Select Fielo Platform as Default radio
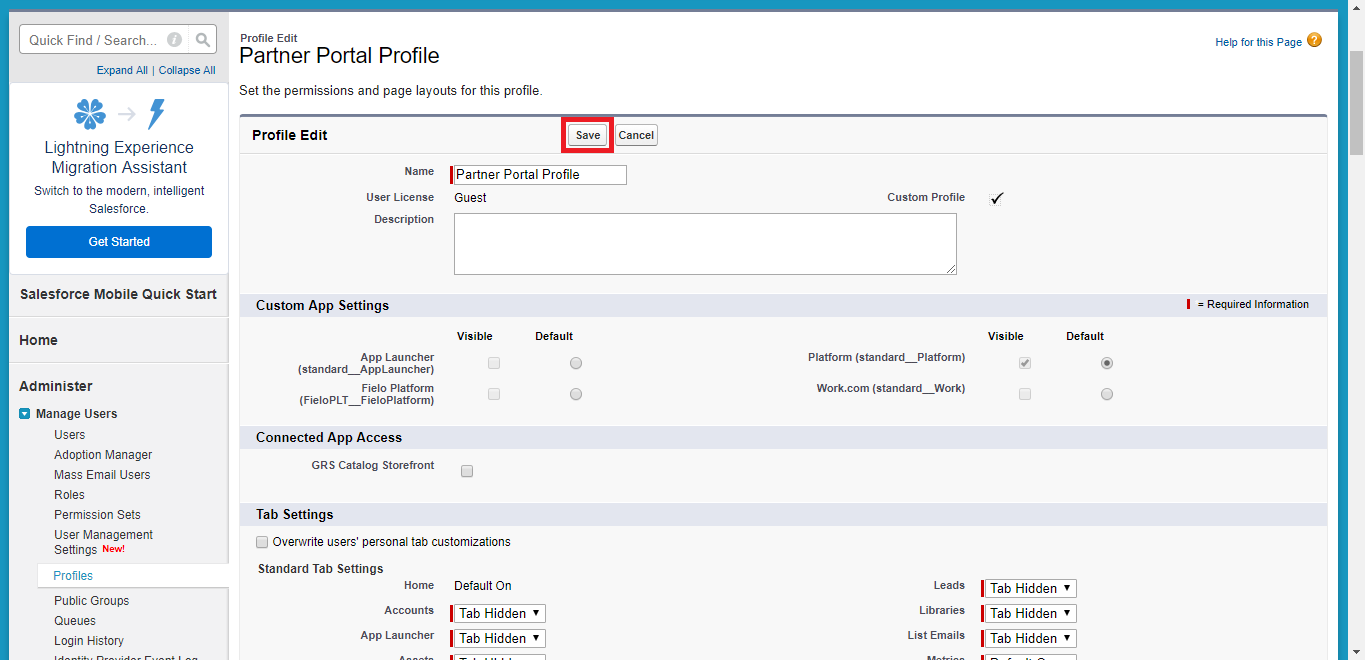This screenshot has height=660, width=1365. 576,394
